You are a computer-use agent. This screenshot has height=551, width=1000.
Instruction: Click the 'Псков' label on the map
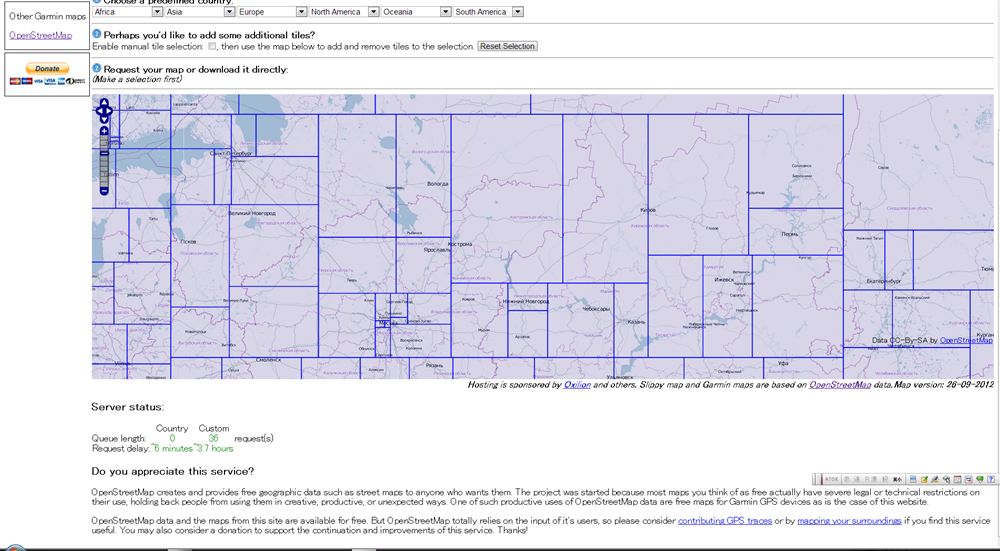pyautogui.click(x=189, y=242)
